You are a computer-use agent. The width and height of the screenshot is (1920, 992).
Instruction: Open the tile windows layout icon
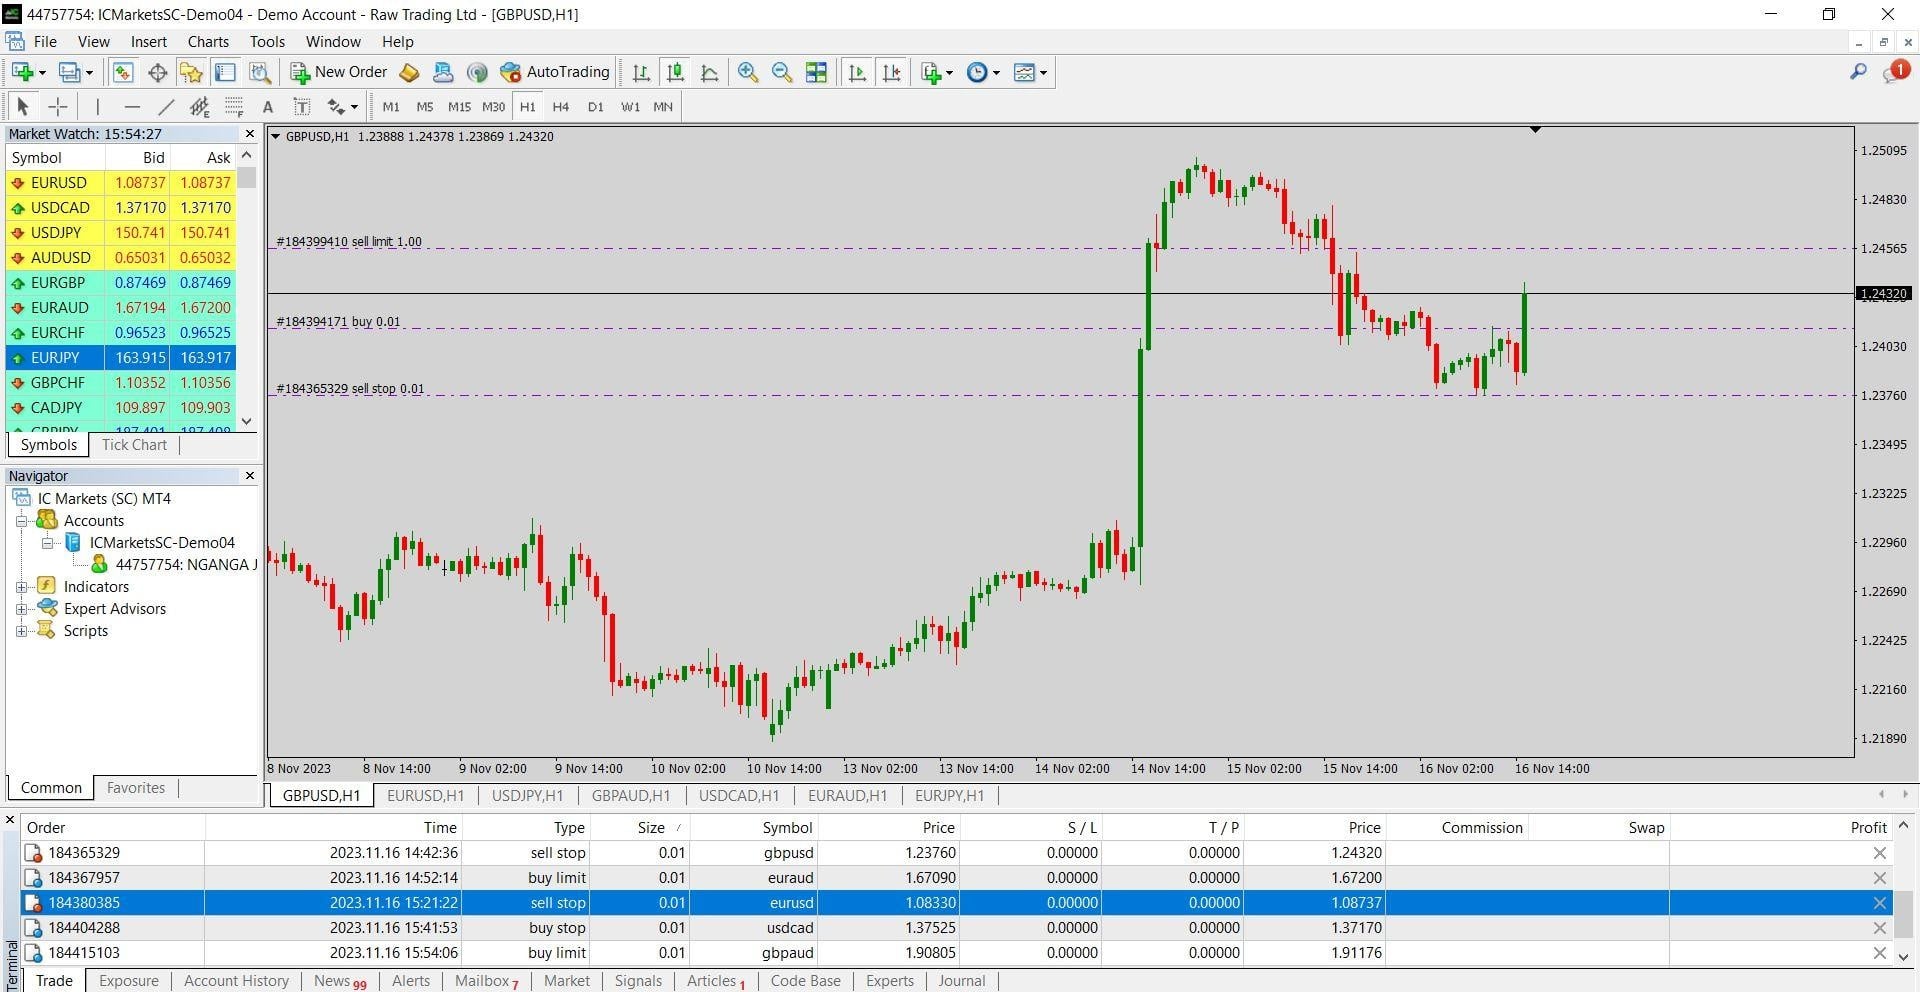coord(816,72)
